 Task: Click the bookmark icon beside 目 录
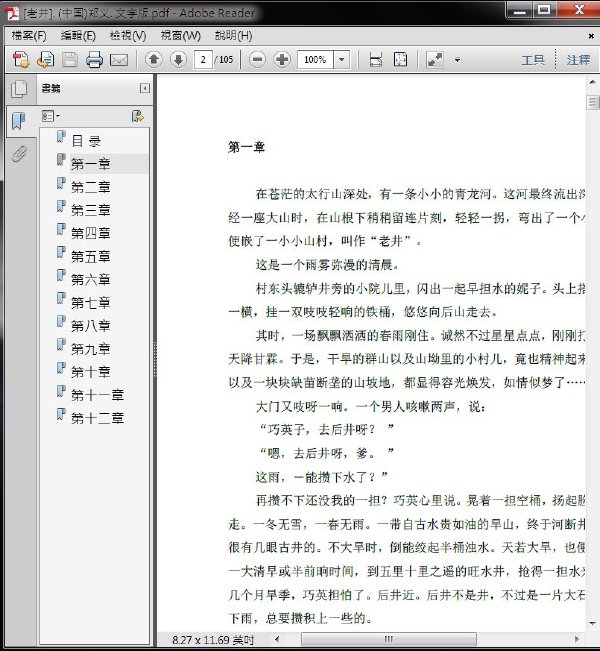61,137
